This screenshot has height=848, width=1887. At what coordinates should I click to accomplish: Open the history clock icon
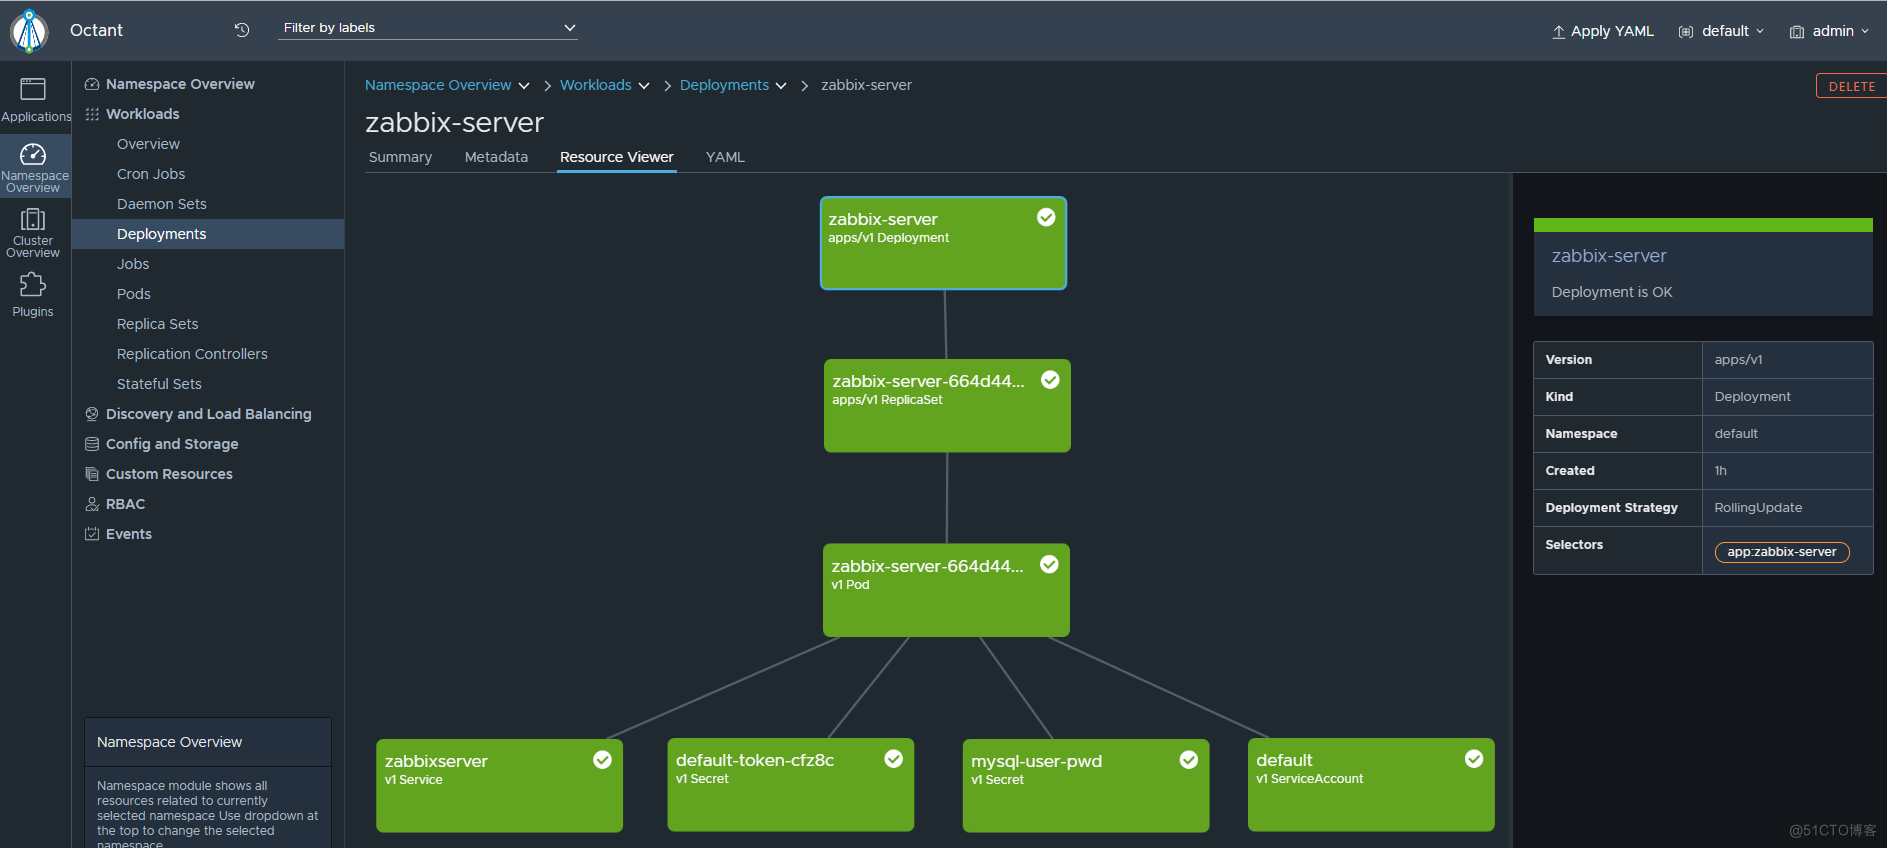pos(242,30)
